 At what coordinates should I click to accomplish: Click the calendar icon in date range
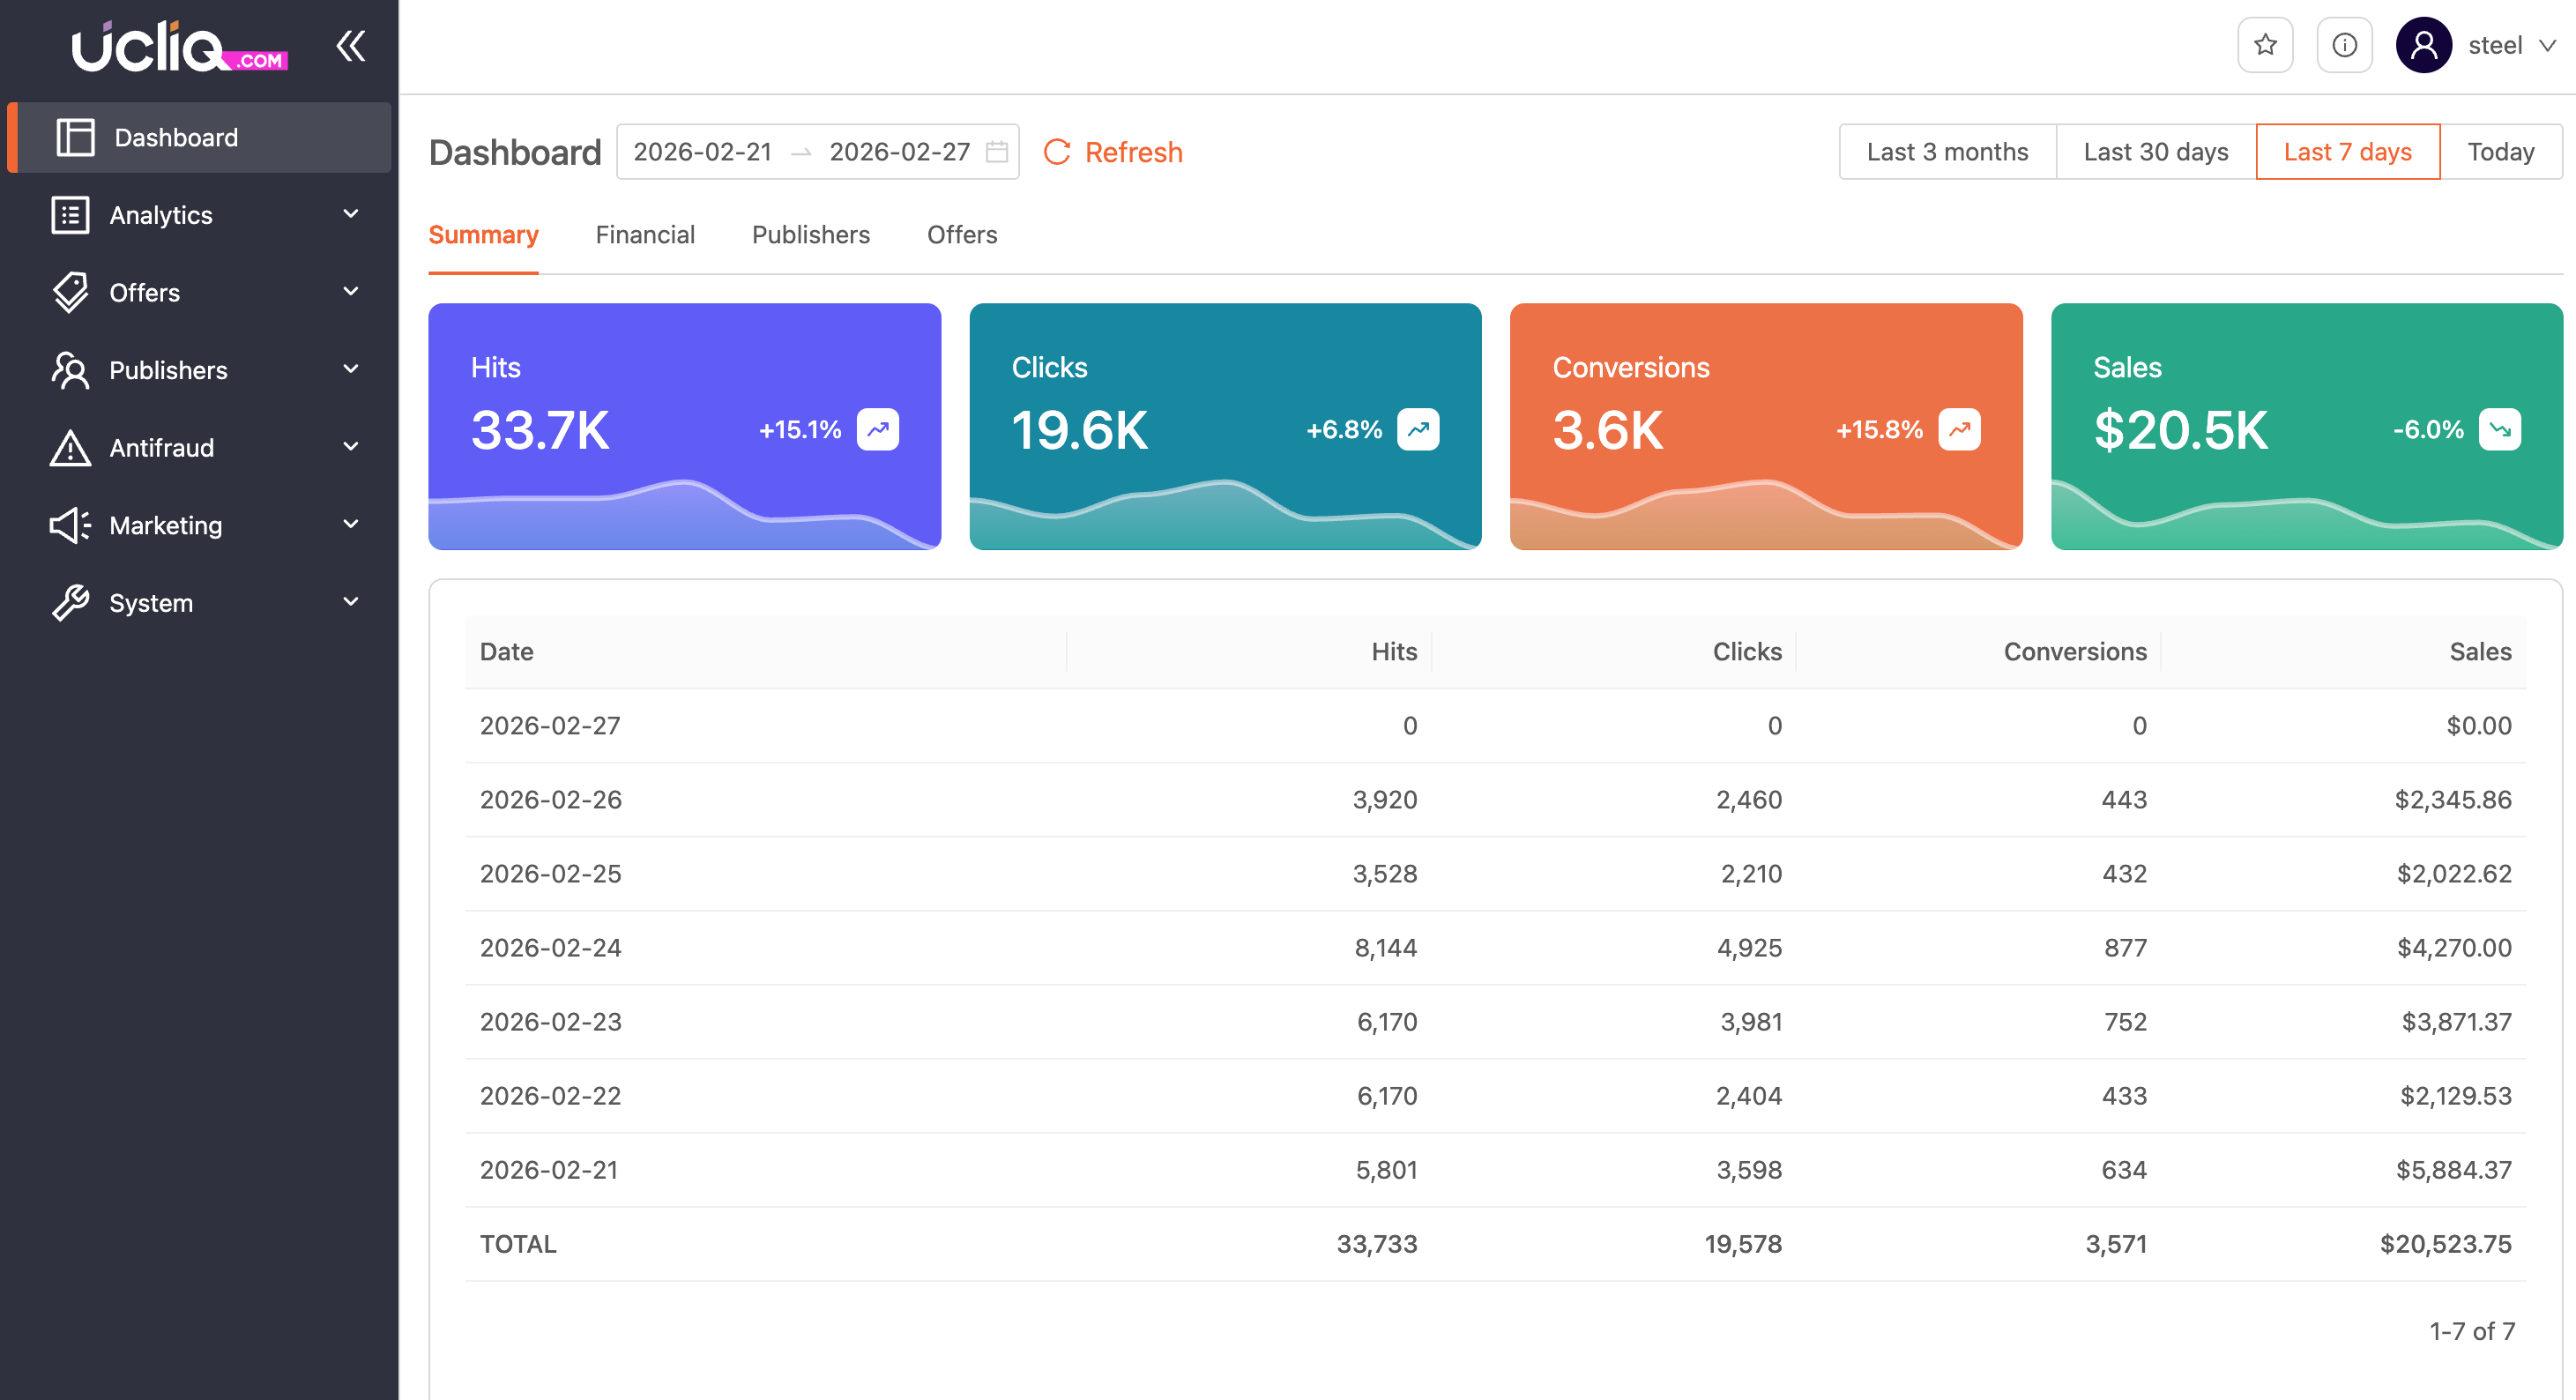point(996,152)
